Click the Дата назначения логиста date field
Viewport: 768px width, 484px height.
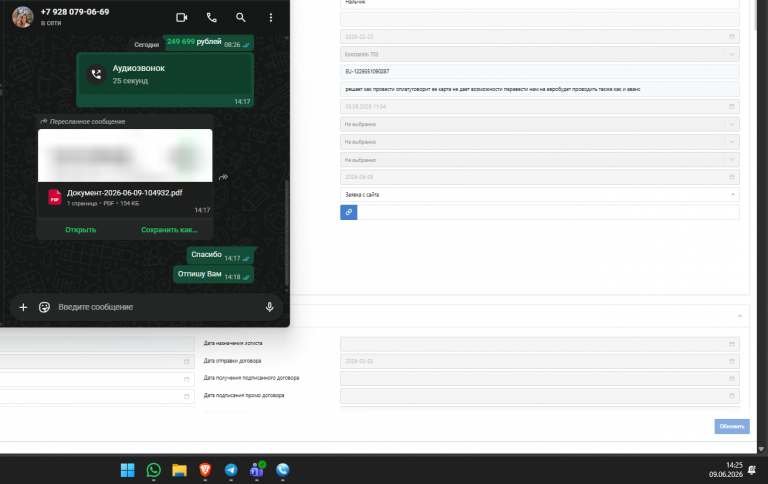pos(540,344)
